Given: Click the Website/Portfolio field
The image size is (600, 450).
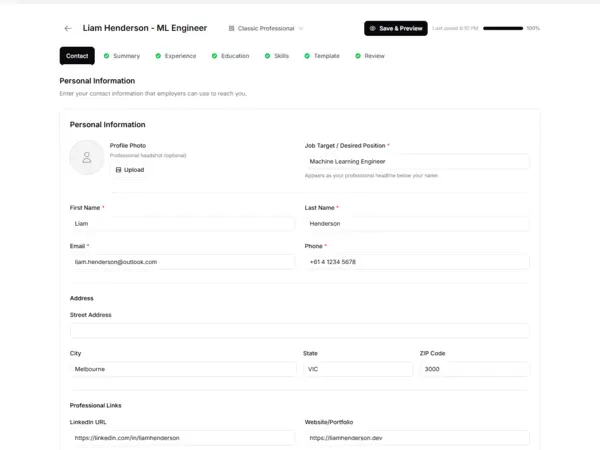Looking at the screenshot, I should coord(417,438).
